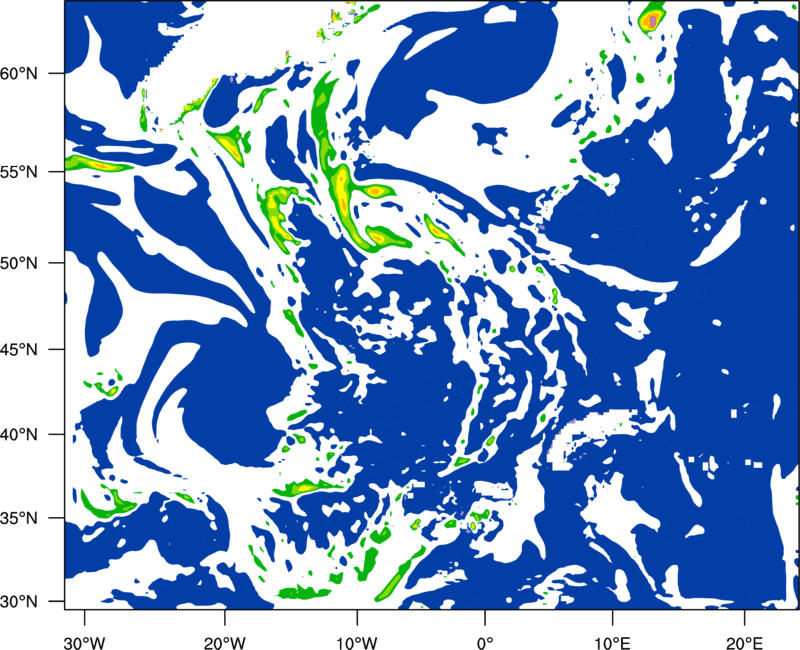Click the 45°N latitude label
800x650 pixels.
pos(19,349)
